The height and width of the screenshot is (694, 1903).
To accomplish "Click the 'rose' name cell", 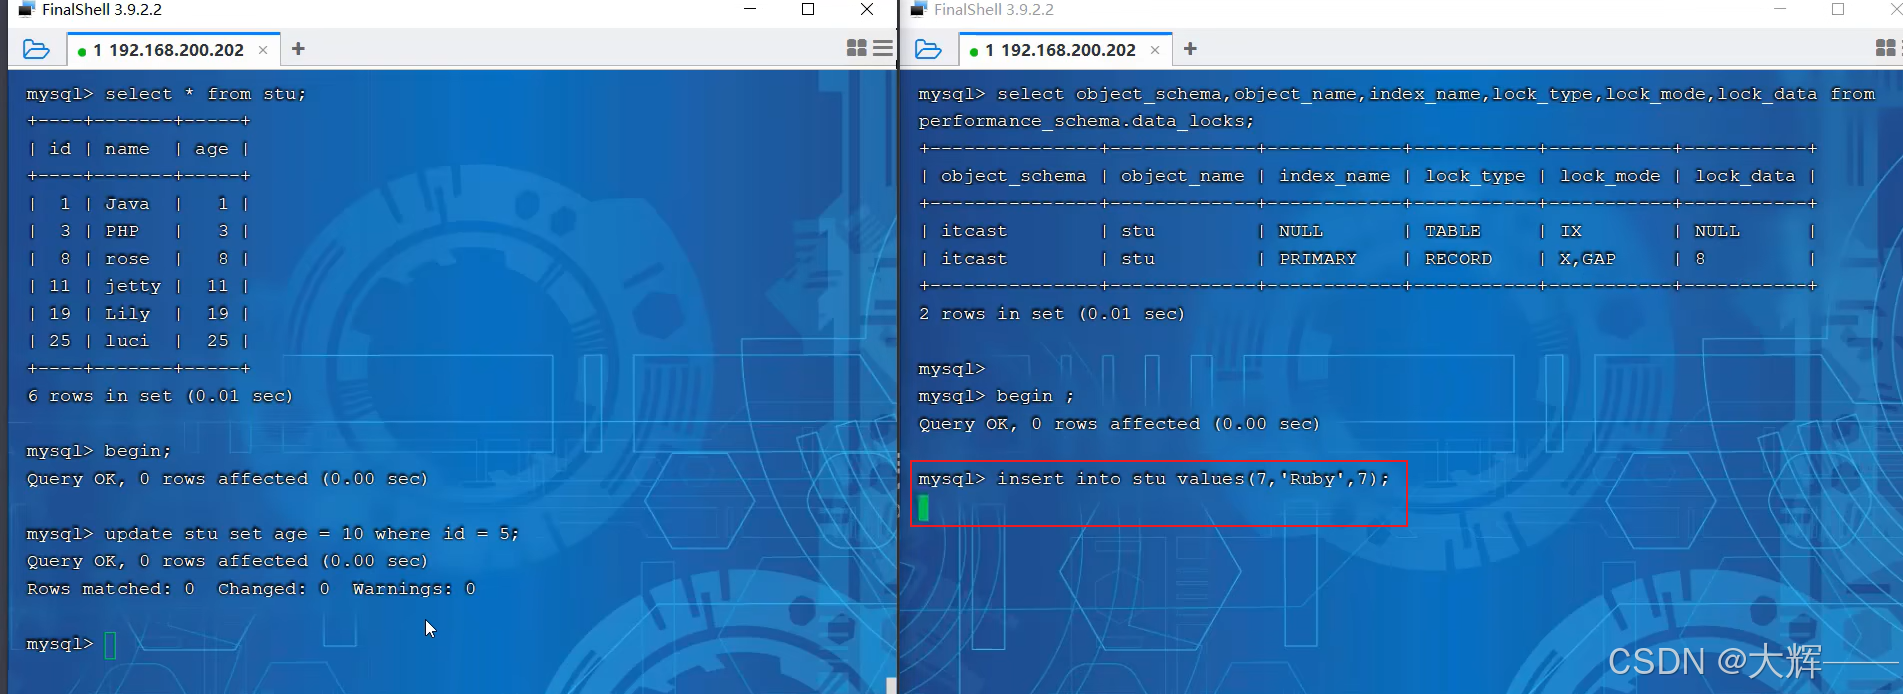I will (x=127, y=259).
